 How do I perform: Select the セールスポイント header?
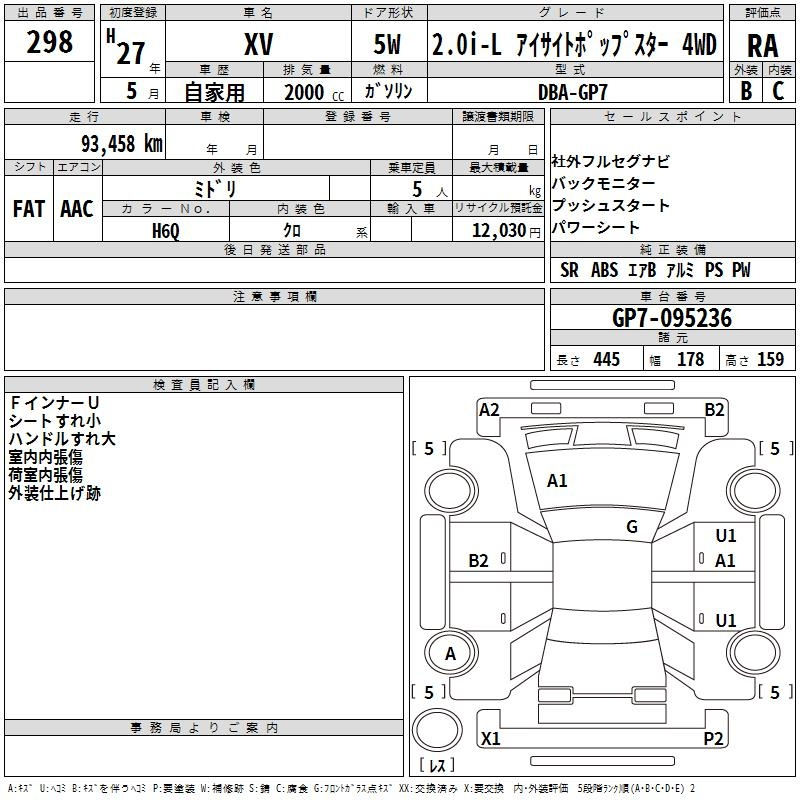click(672, 116)
